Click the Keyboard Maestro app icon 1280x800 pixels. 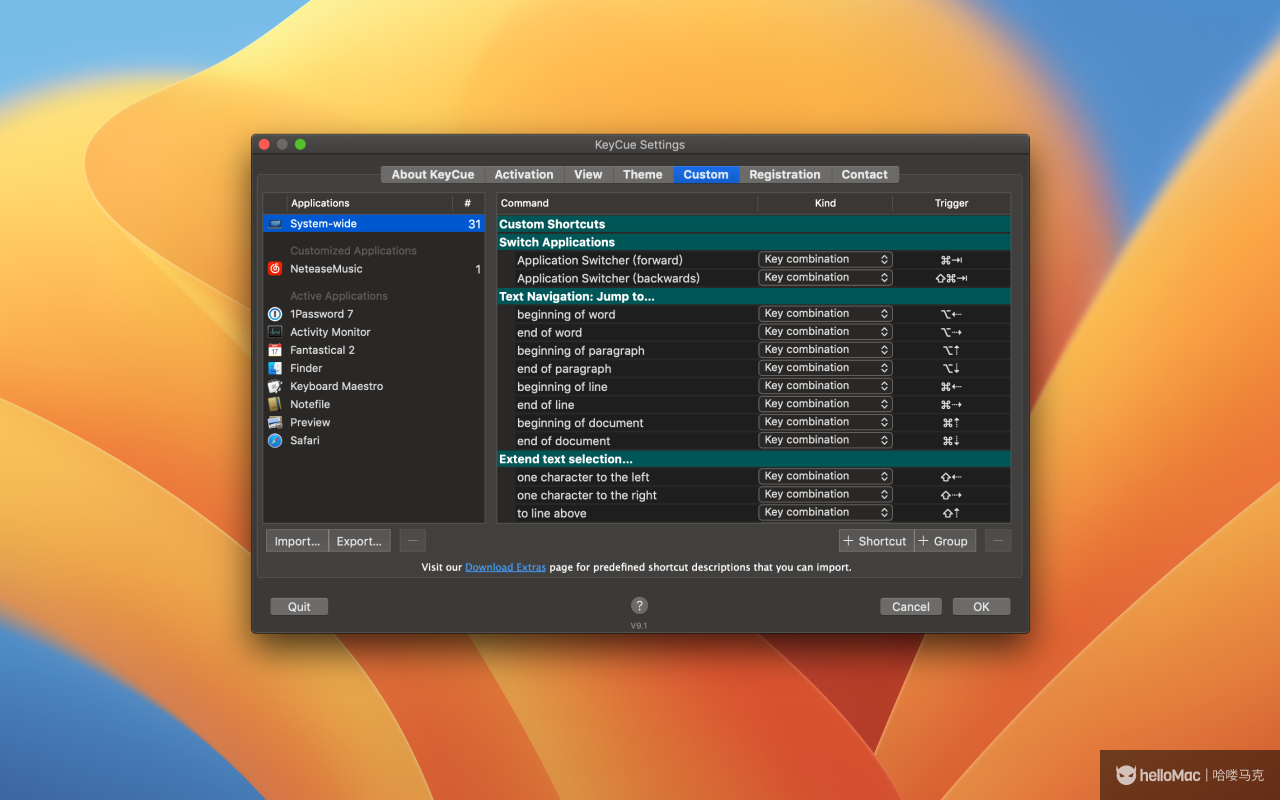tap(275, 386)
